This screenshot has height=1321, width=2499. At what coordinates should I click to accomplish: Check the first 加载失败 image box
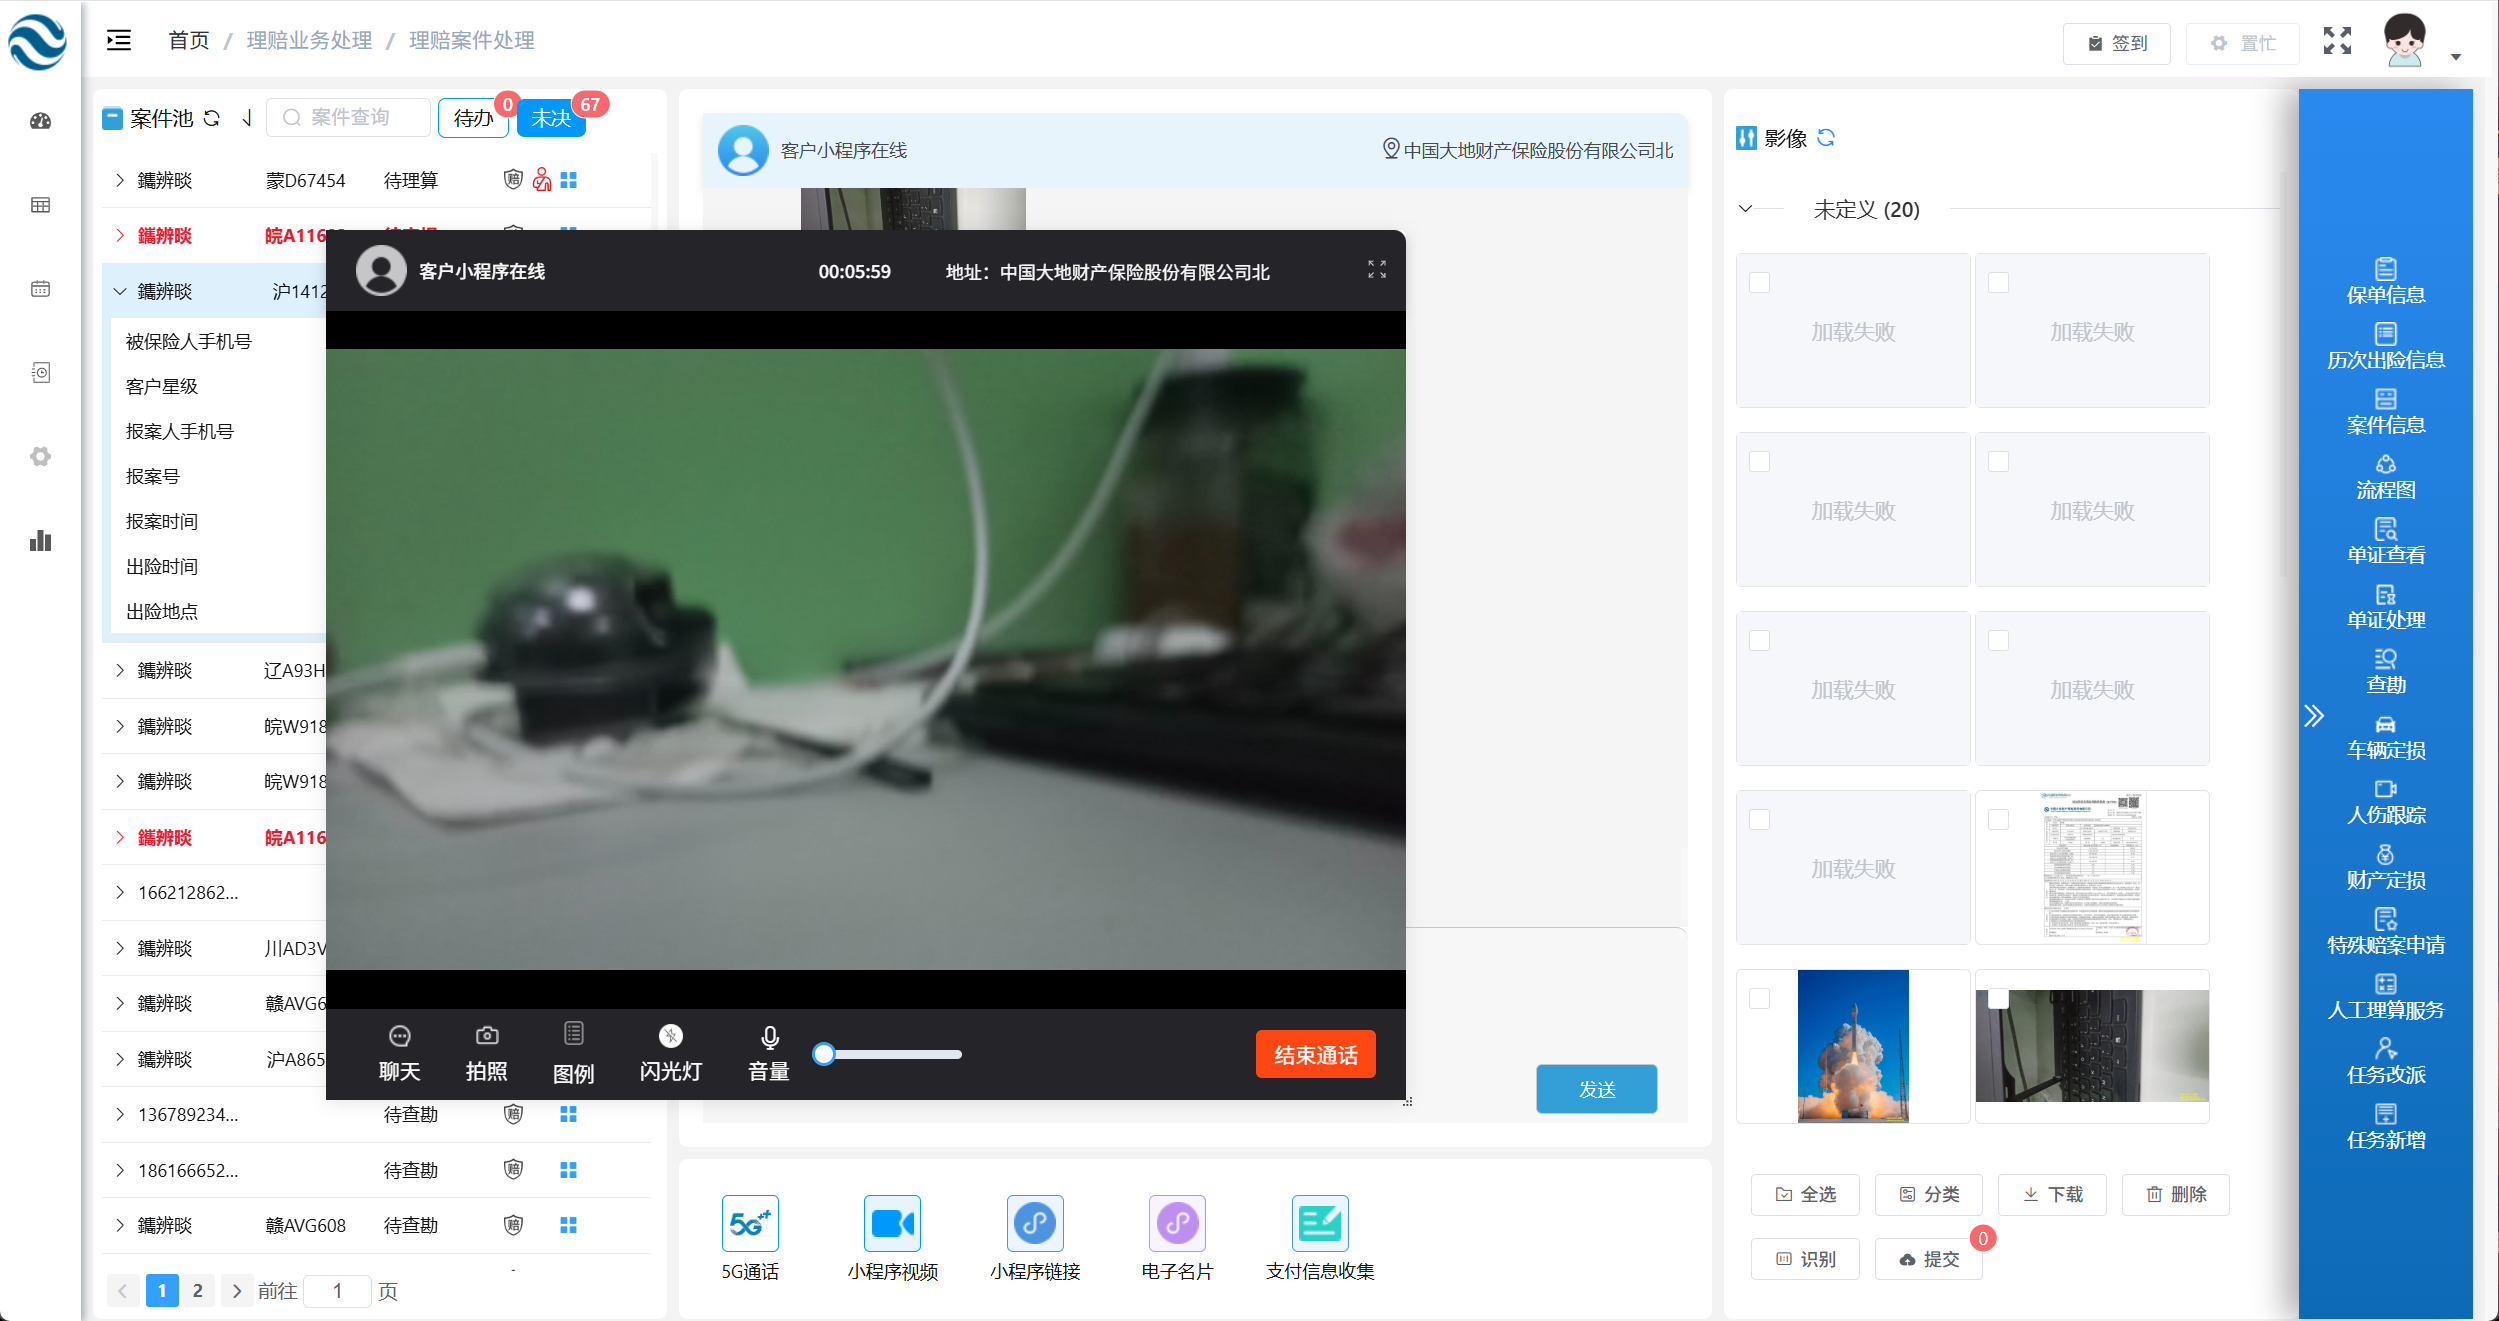pyautogui.click(x=1759, y=282)
